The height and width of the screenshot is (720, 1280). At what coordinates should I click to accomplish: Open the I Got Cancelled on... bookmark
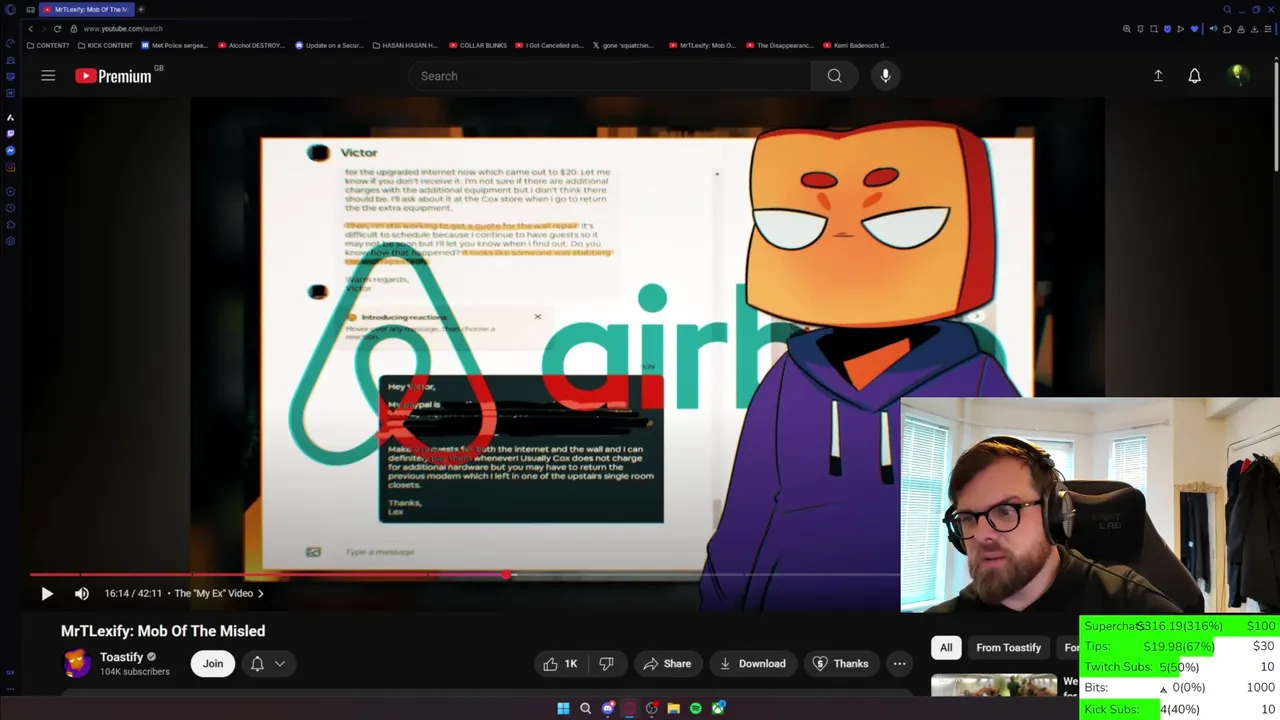[x=549, y=45]
